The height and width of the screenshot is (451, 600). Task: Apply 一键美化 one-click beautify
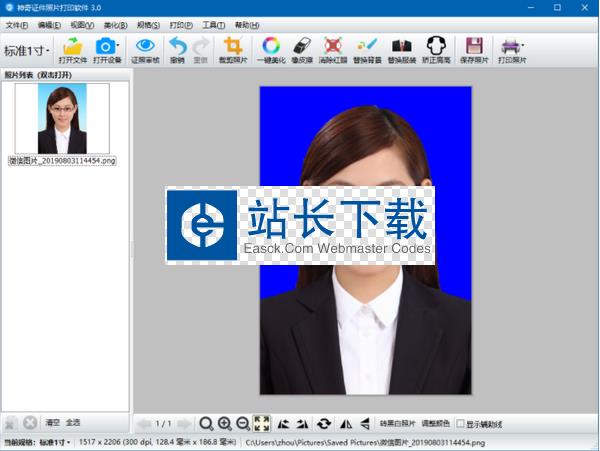pyautogui.click(x=270, y=46)
